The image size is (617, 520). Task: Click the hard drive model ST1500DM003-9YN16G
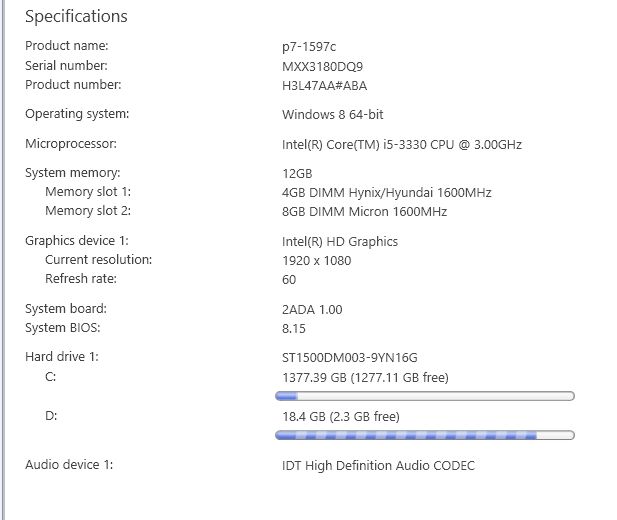click(x=347, y=357)
